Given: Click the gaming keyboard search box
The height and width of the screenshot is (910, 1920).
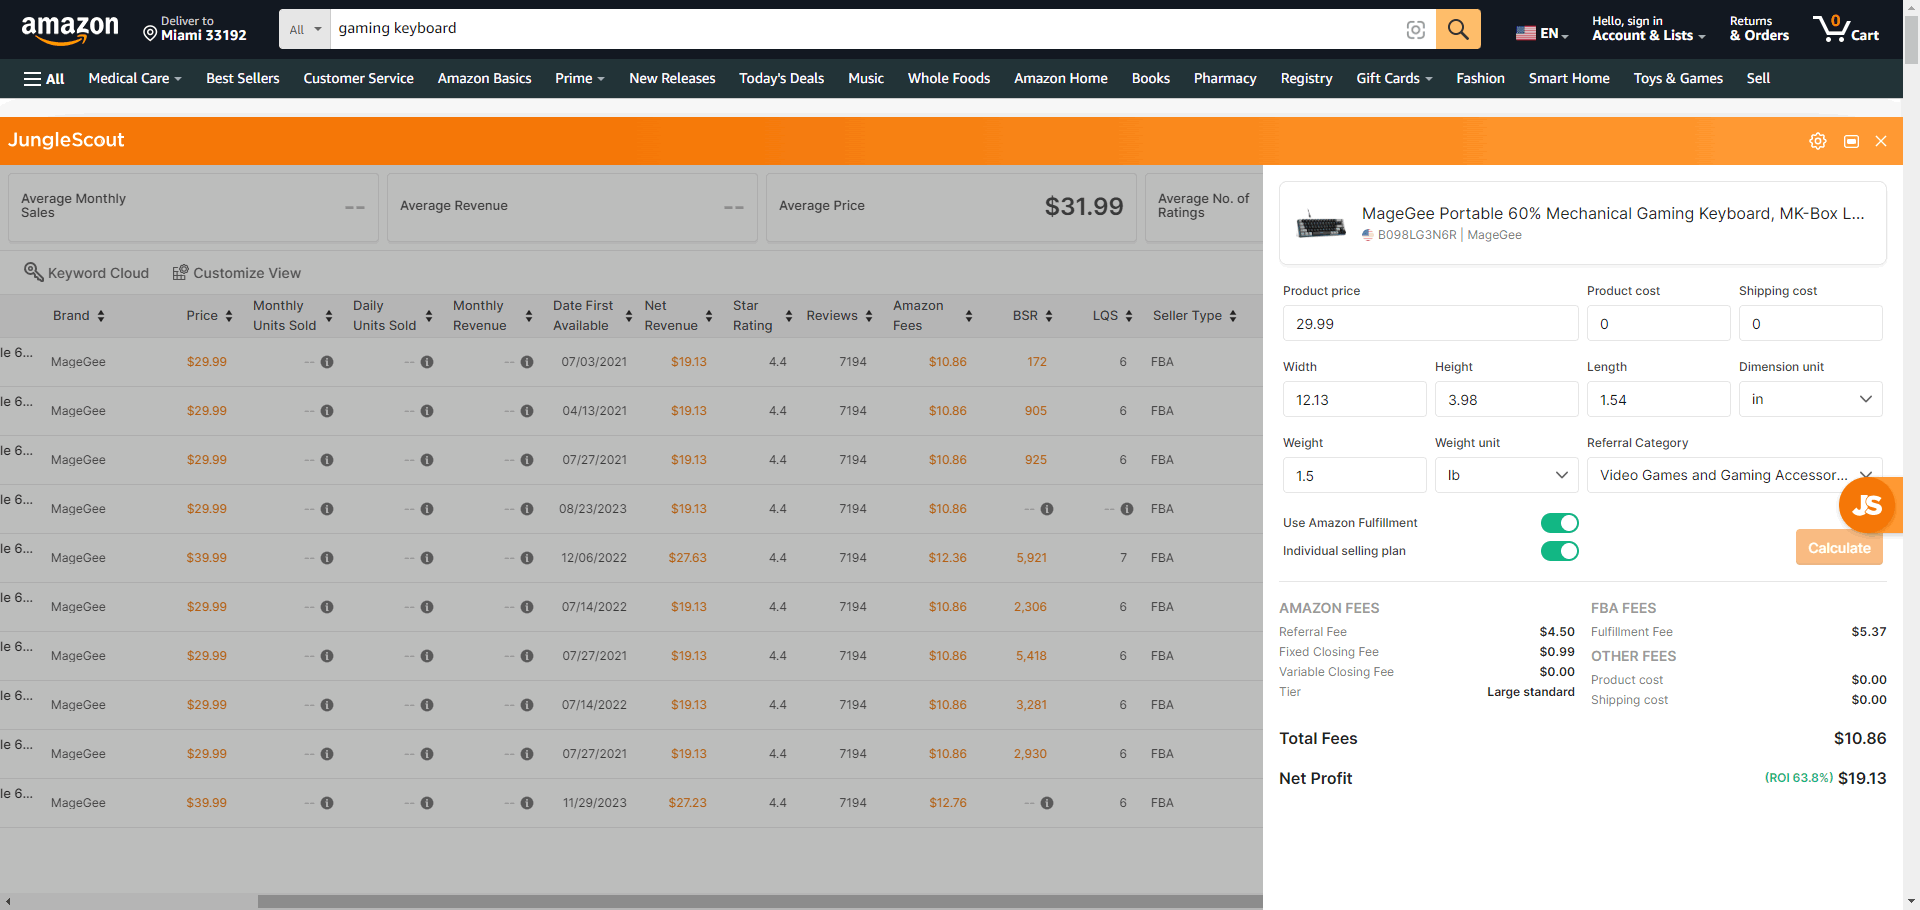Looking at the screenshot, I should tap(865, 29).
